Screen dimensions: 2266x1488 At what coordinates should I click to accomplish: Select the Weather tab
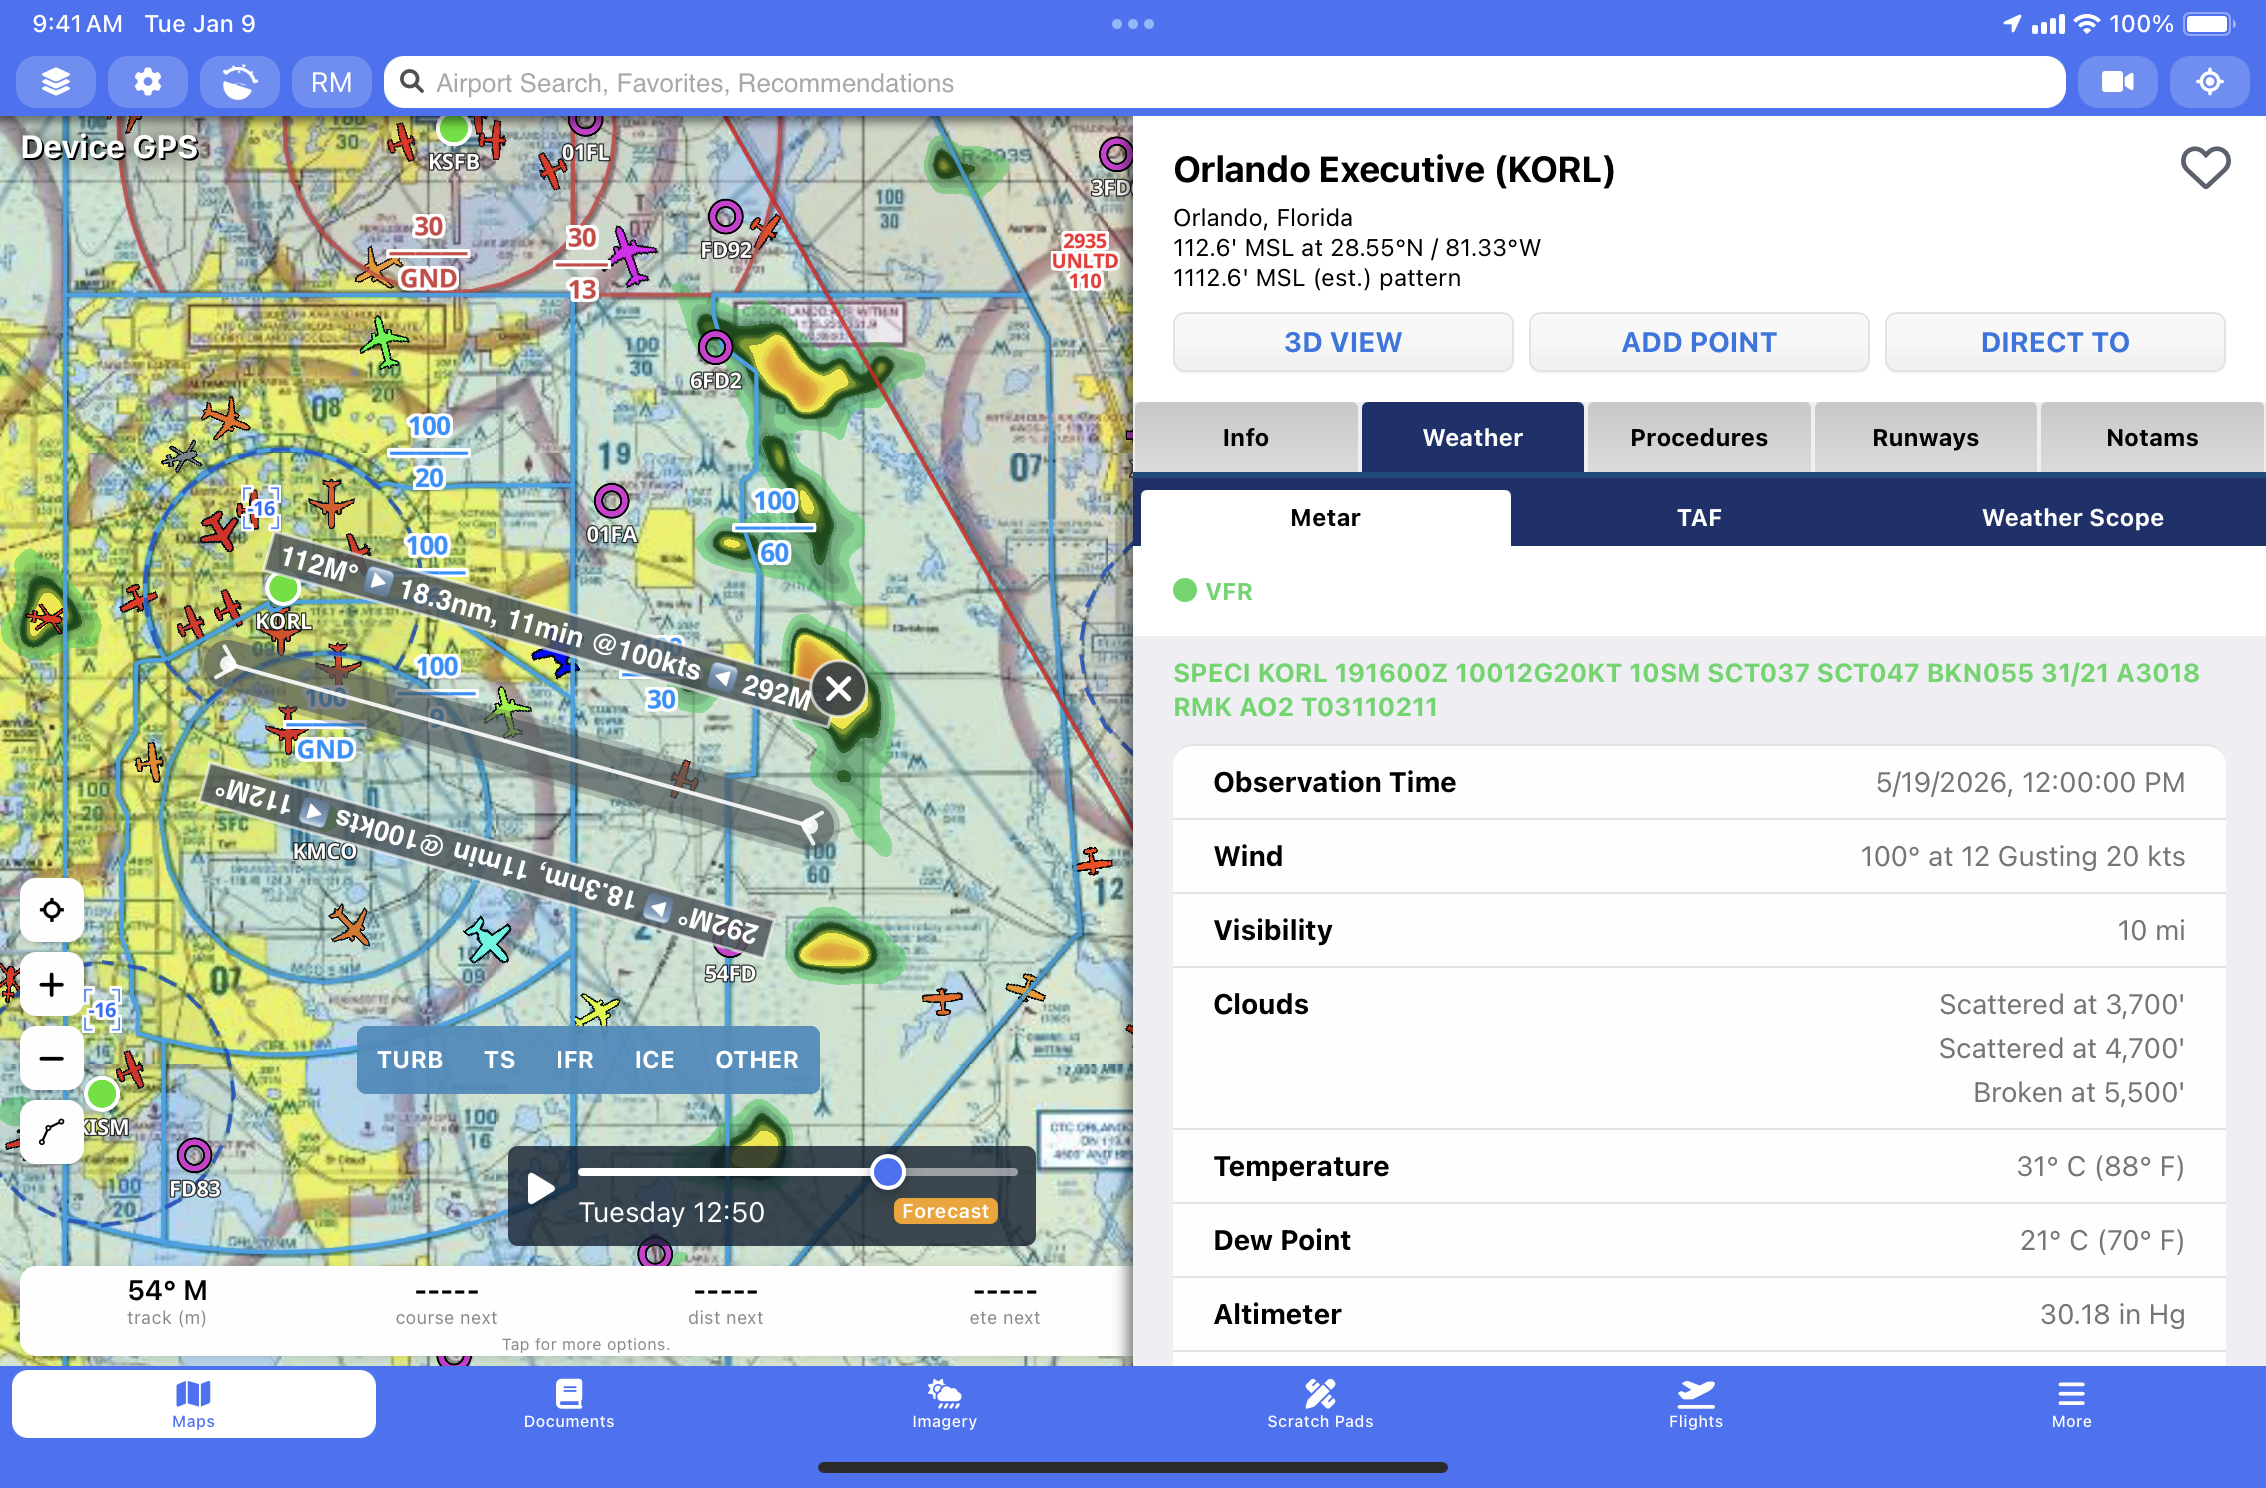point(1473,437)
